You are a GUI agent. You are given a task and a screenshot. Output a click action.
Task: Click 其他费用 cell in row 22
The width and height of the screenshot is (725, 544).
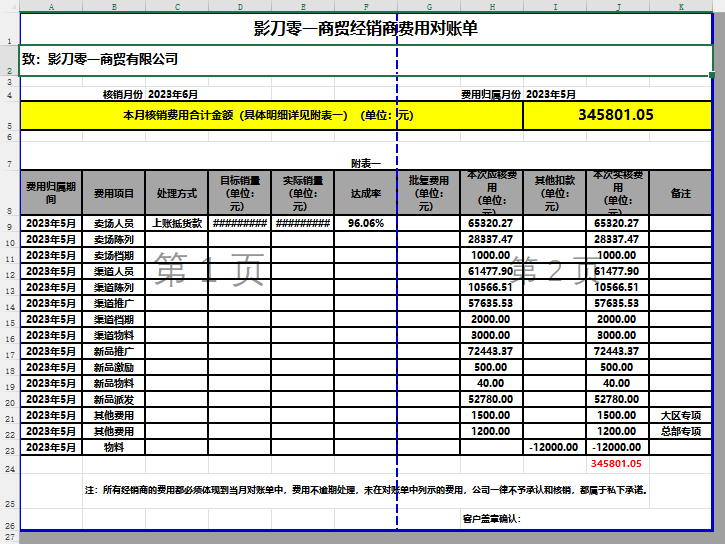pyautogui.click(x=114, y=431)
